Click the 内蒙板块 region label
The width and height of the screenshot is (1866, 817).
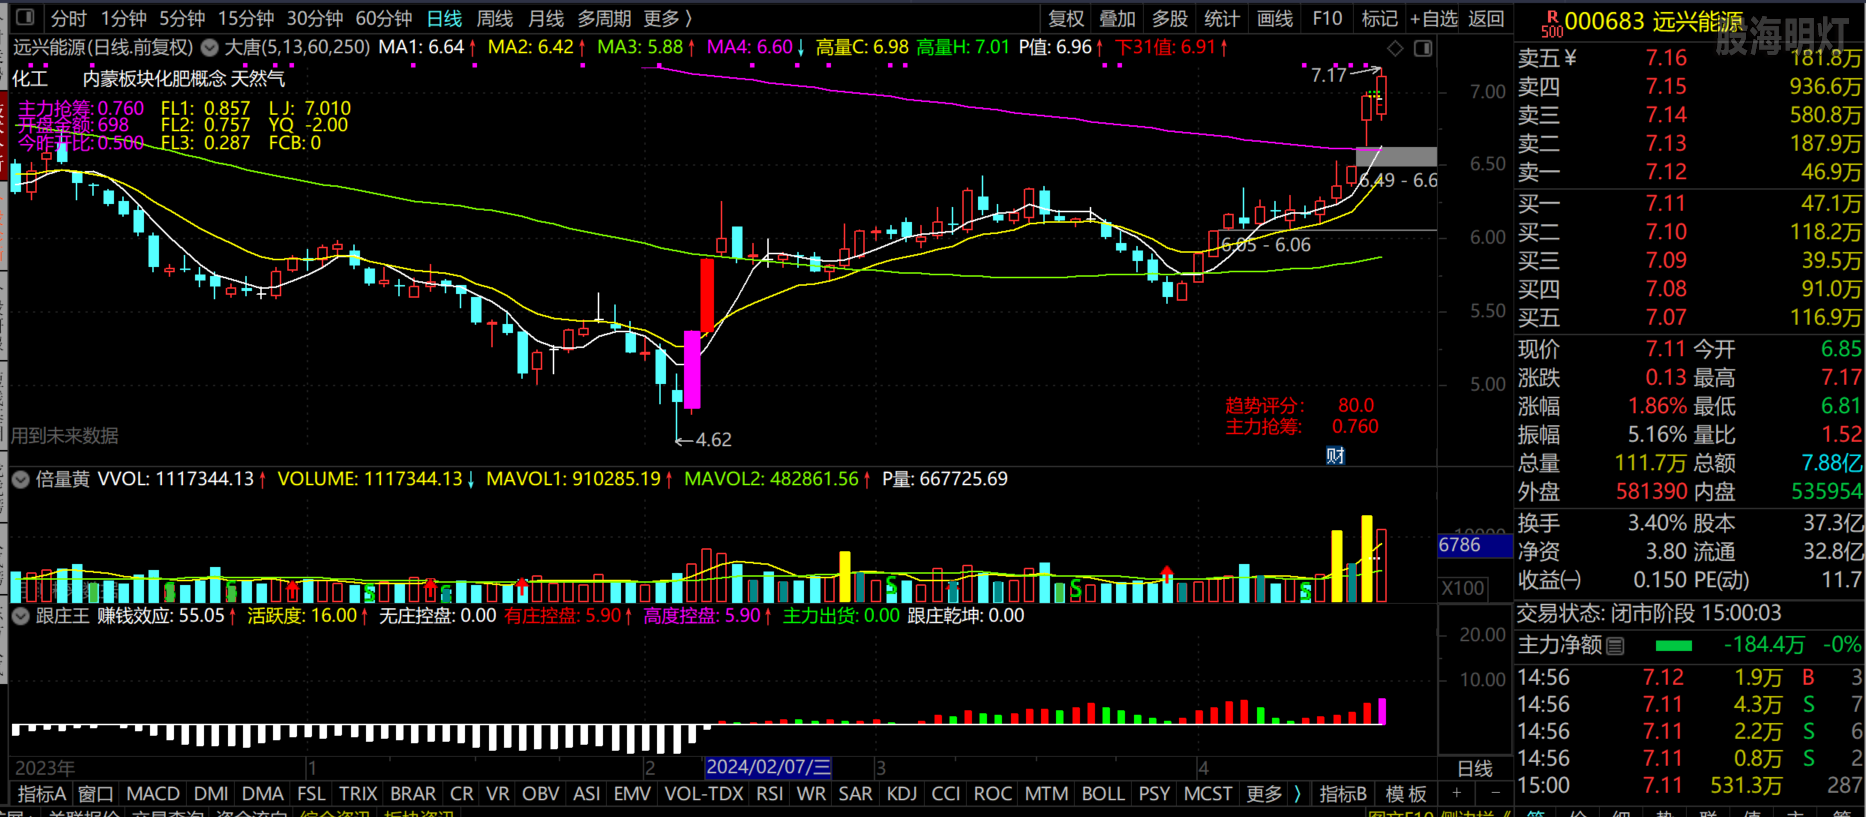click(x=118, y=78)
